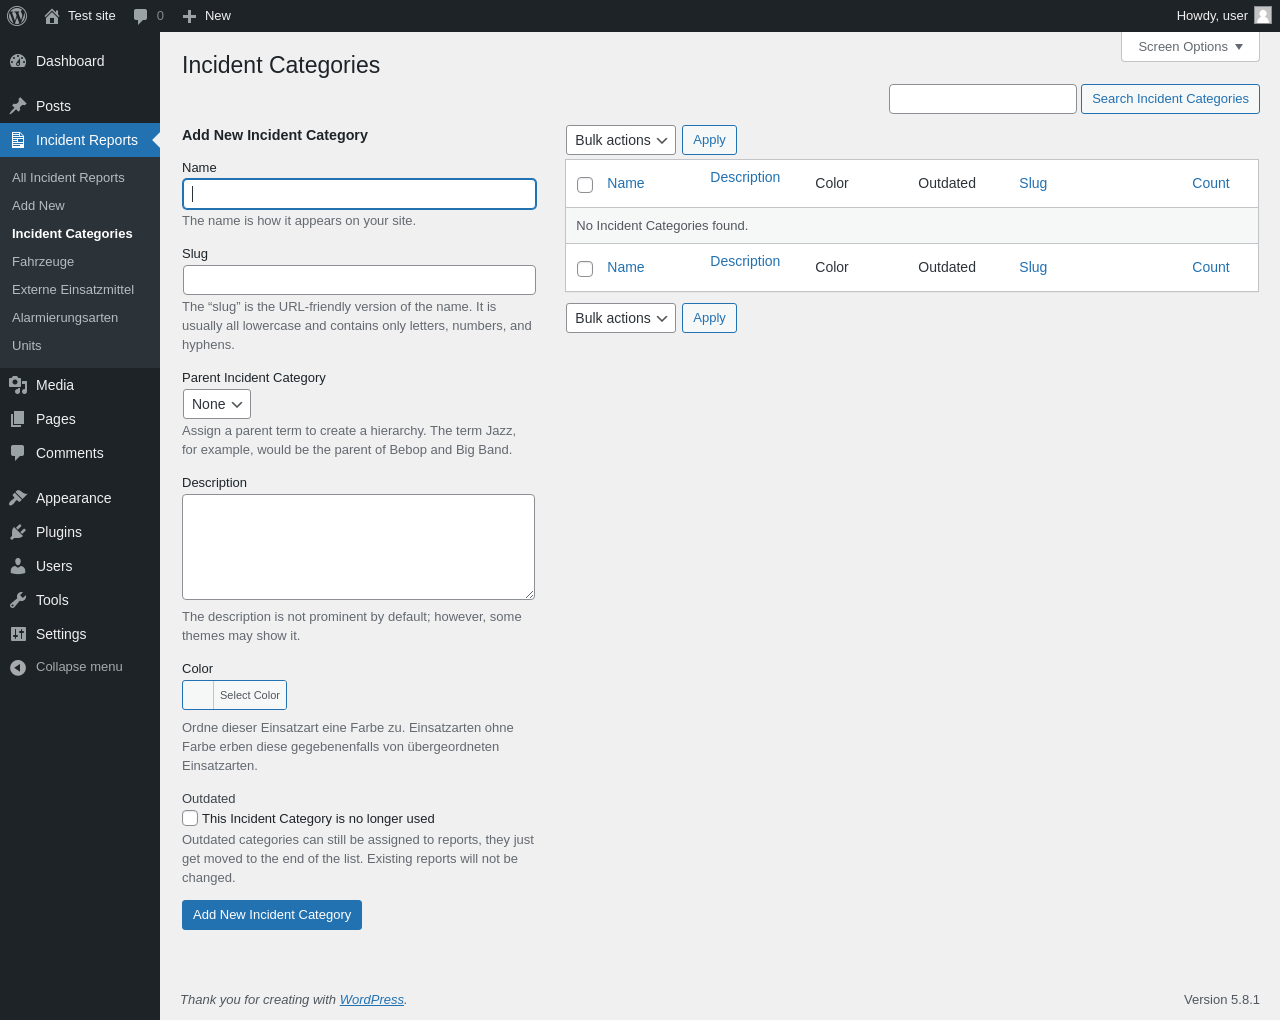Click the Search Incident Categories button
This screenshot has width=1280, height=1020.
1170,99
